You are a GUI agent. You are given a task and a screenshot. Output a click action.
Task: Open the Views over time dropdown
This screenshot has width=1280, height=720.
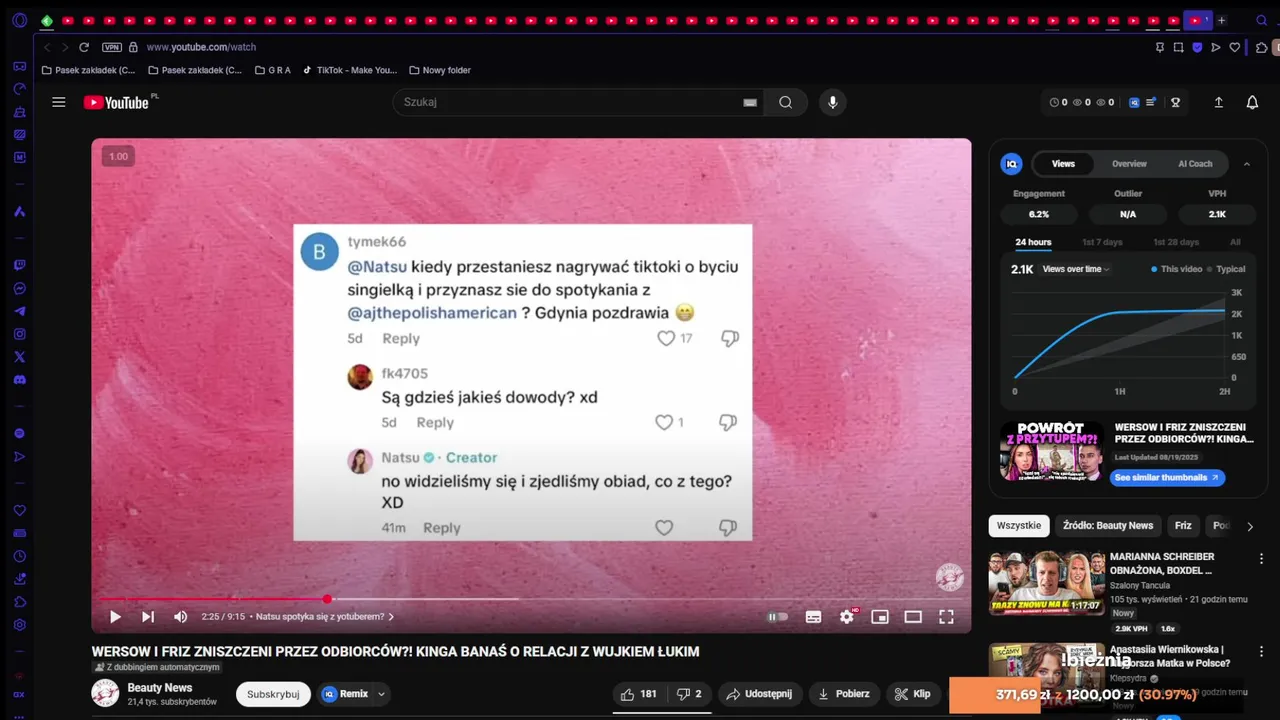pyautogui.click(x=1076, y=269)
